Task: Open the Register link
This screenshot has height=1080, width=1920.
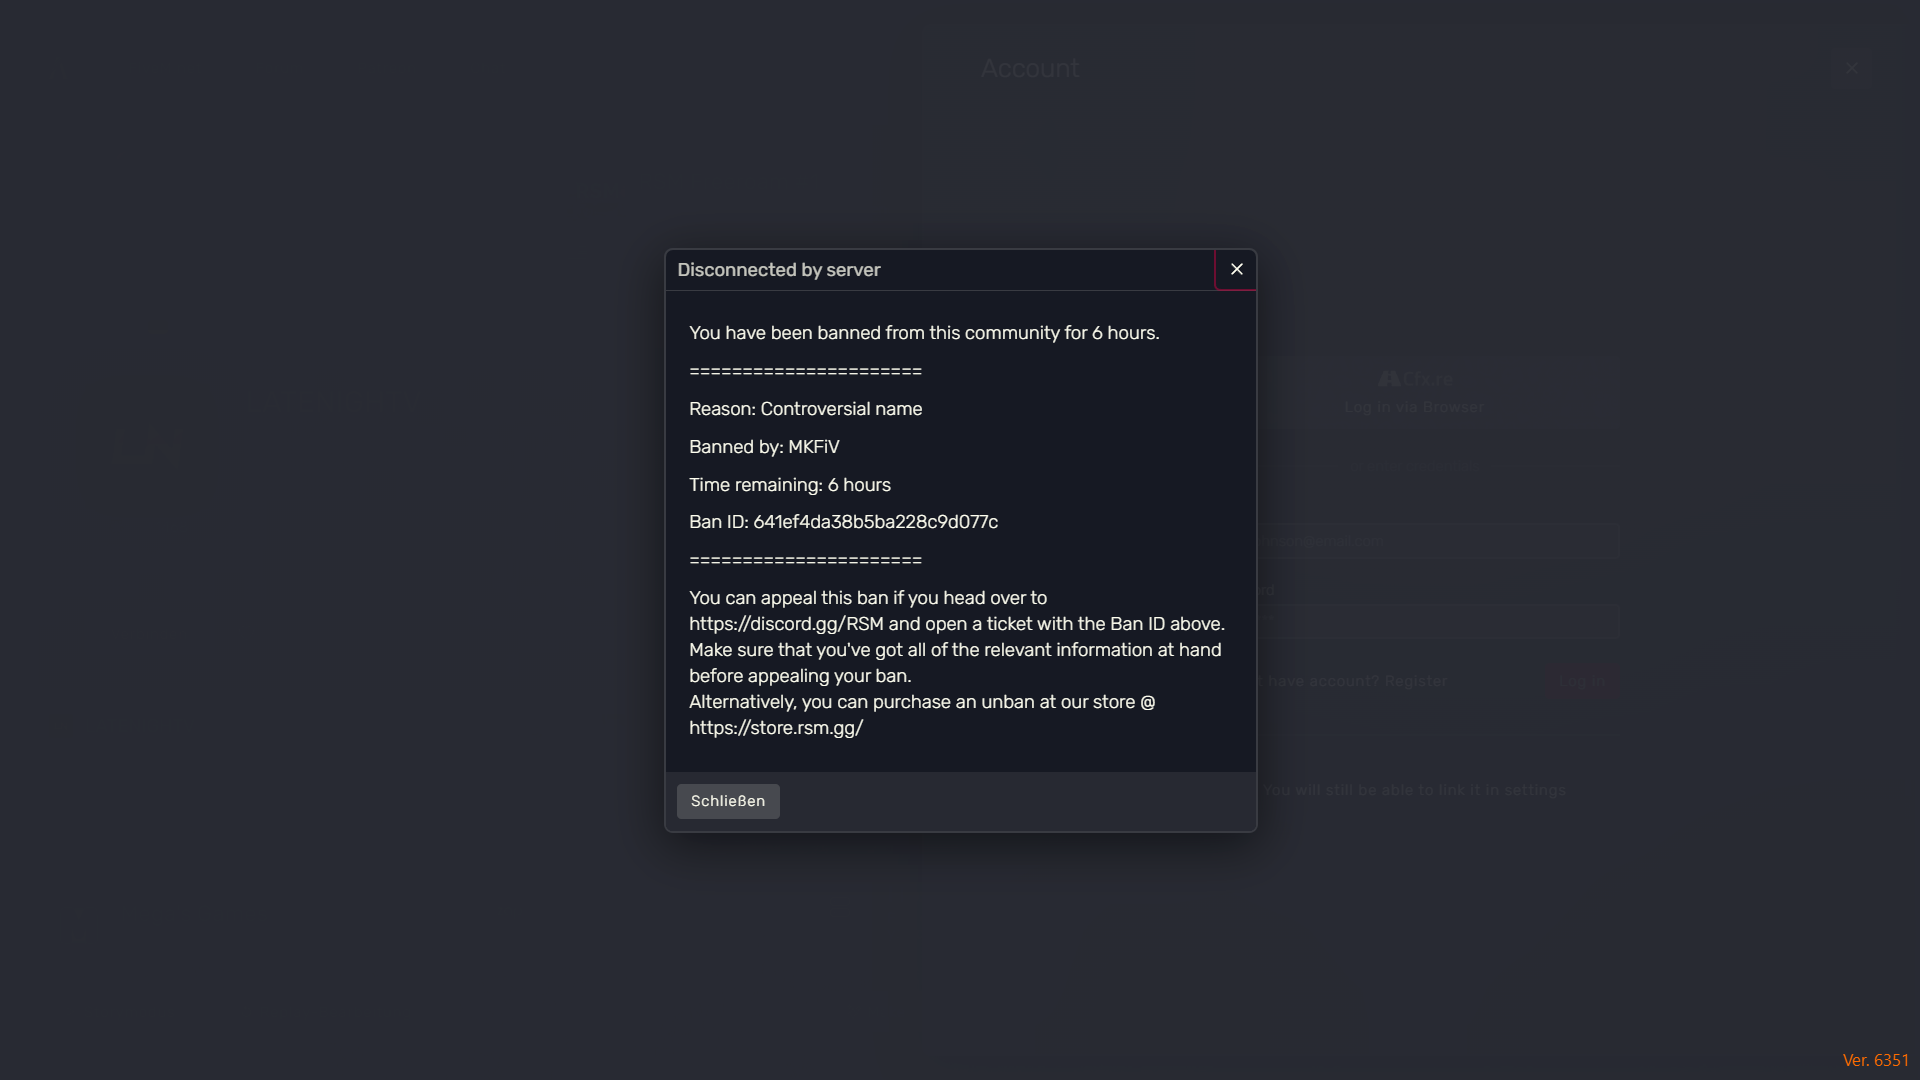Action: click(1415, 682)
